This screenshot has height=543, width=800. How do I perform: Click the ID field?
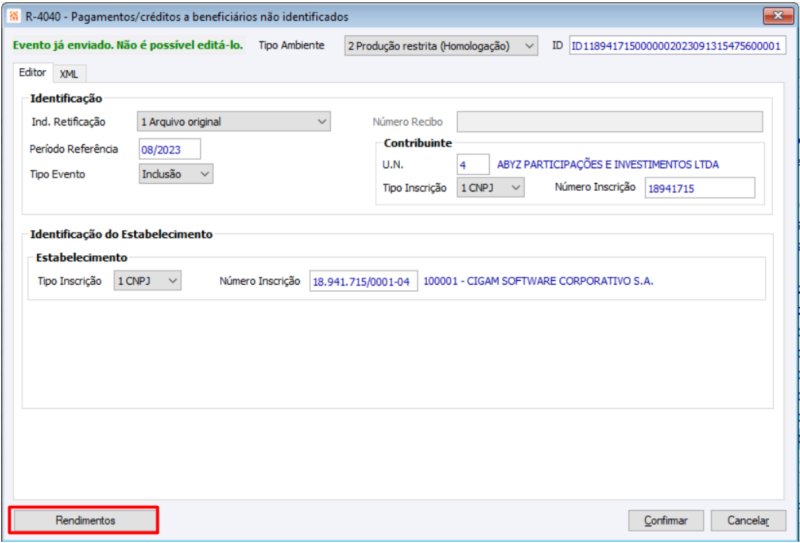678,46
